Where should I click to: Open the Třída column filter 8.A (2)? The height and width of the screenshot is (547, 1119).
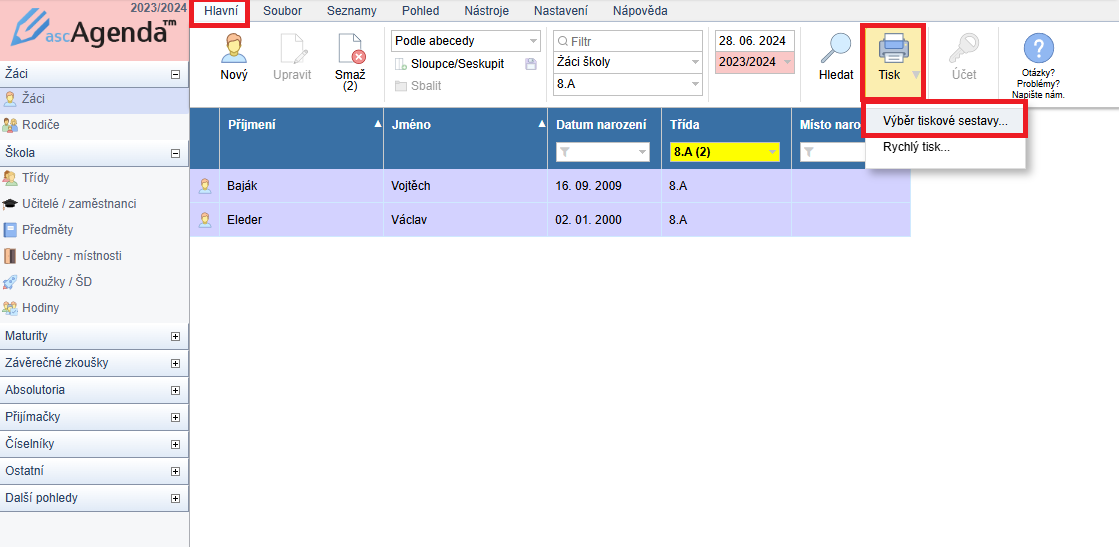click(725, 151)
